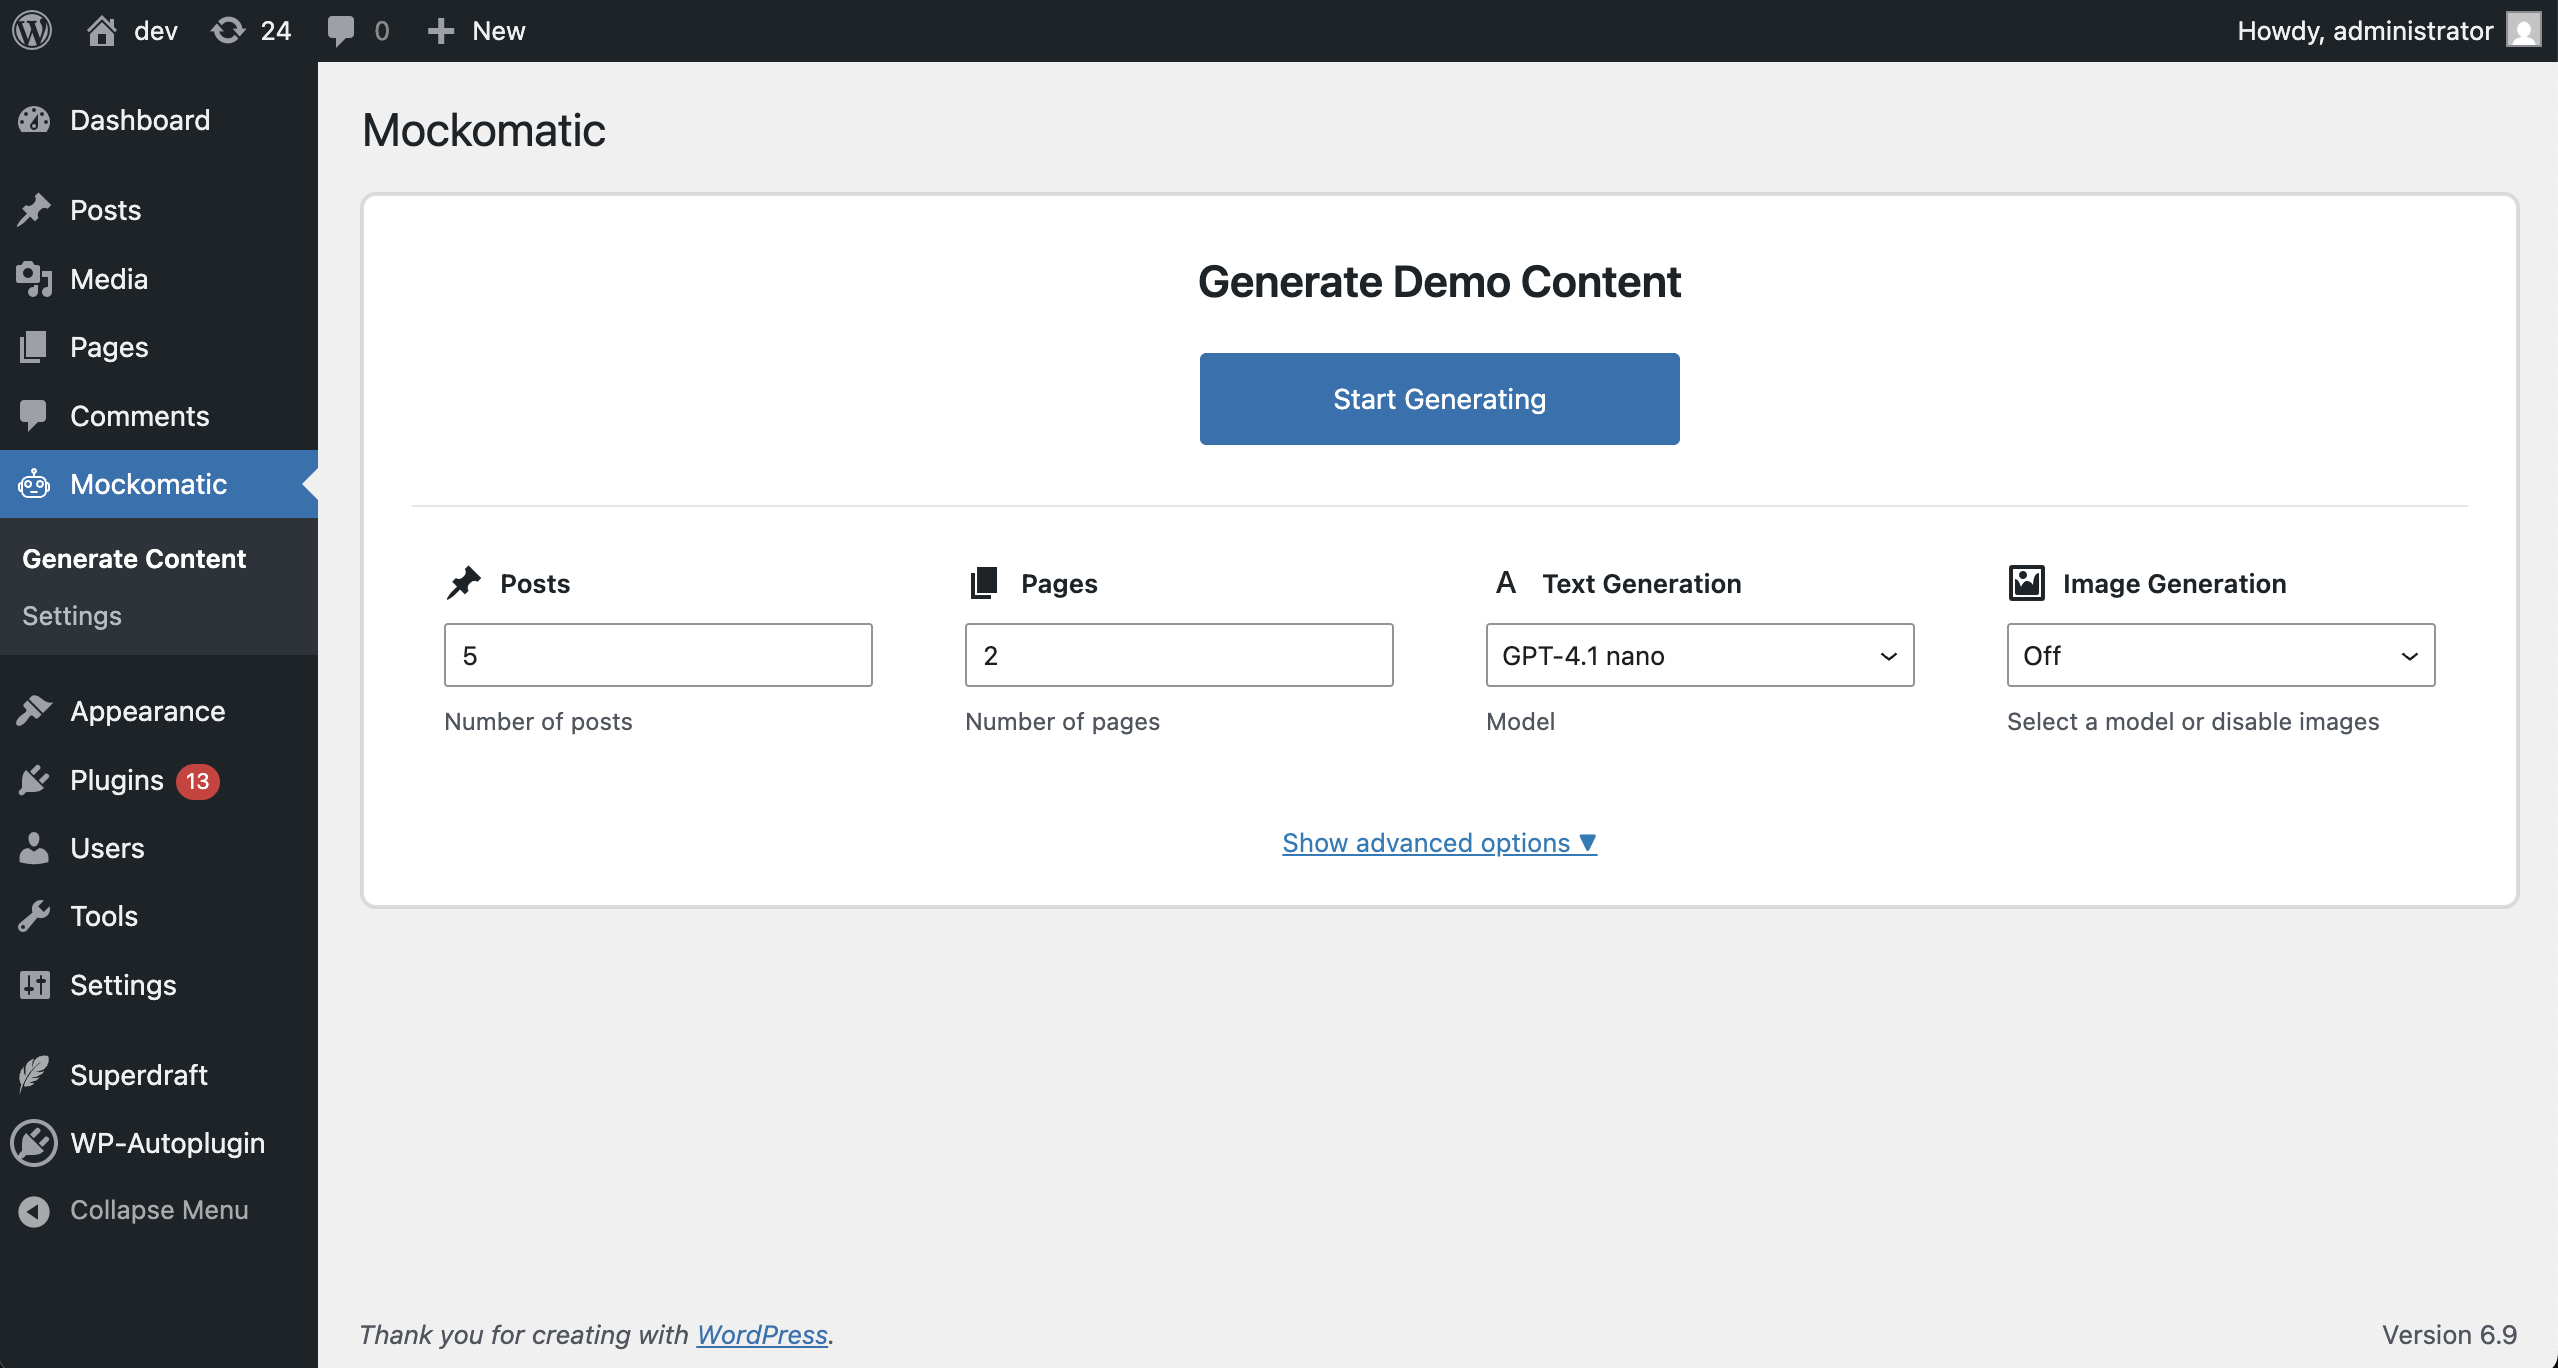Open the dev site home icon

[x=101, y=31]
